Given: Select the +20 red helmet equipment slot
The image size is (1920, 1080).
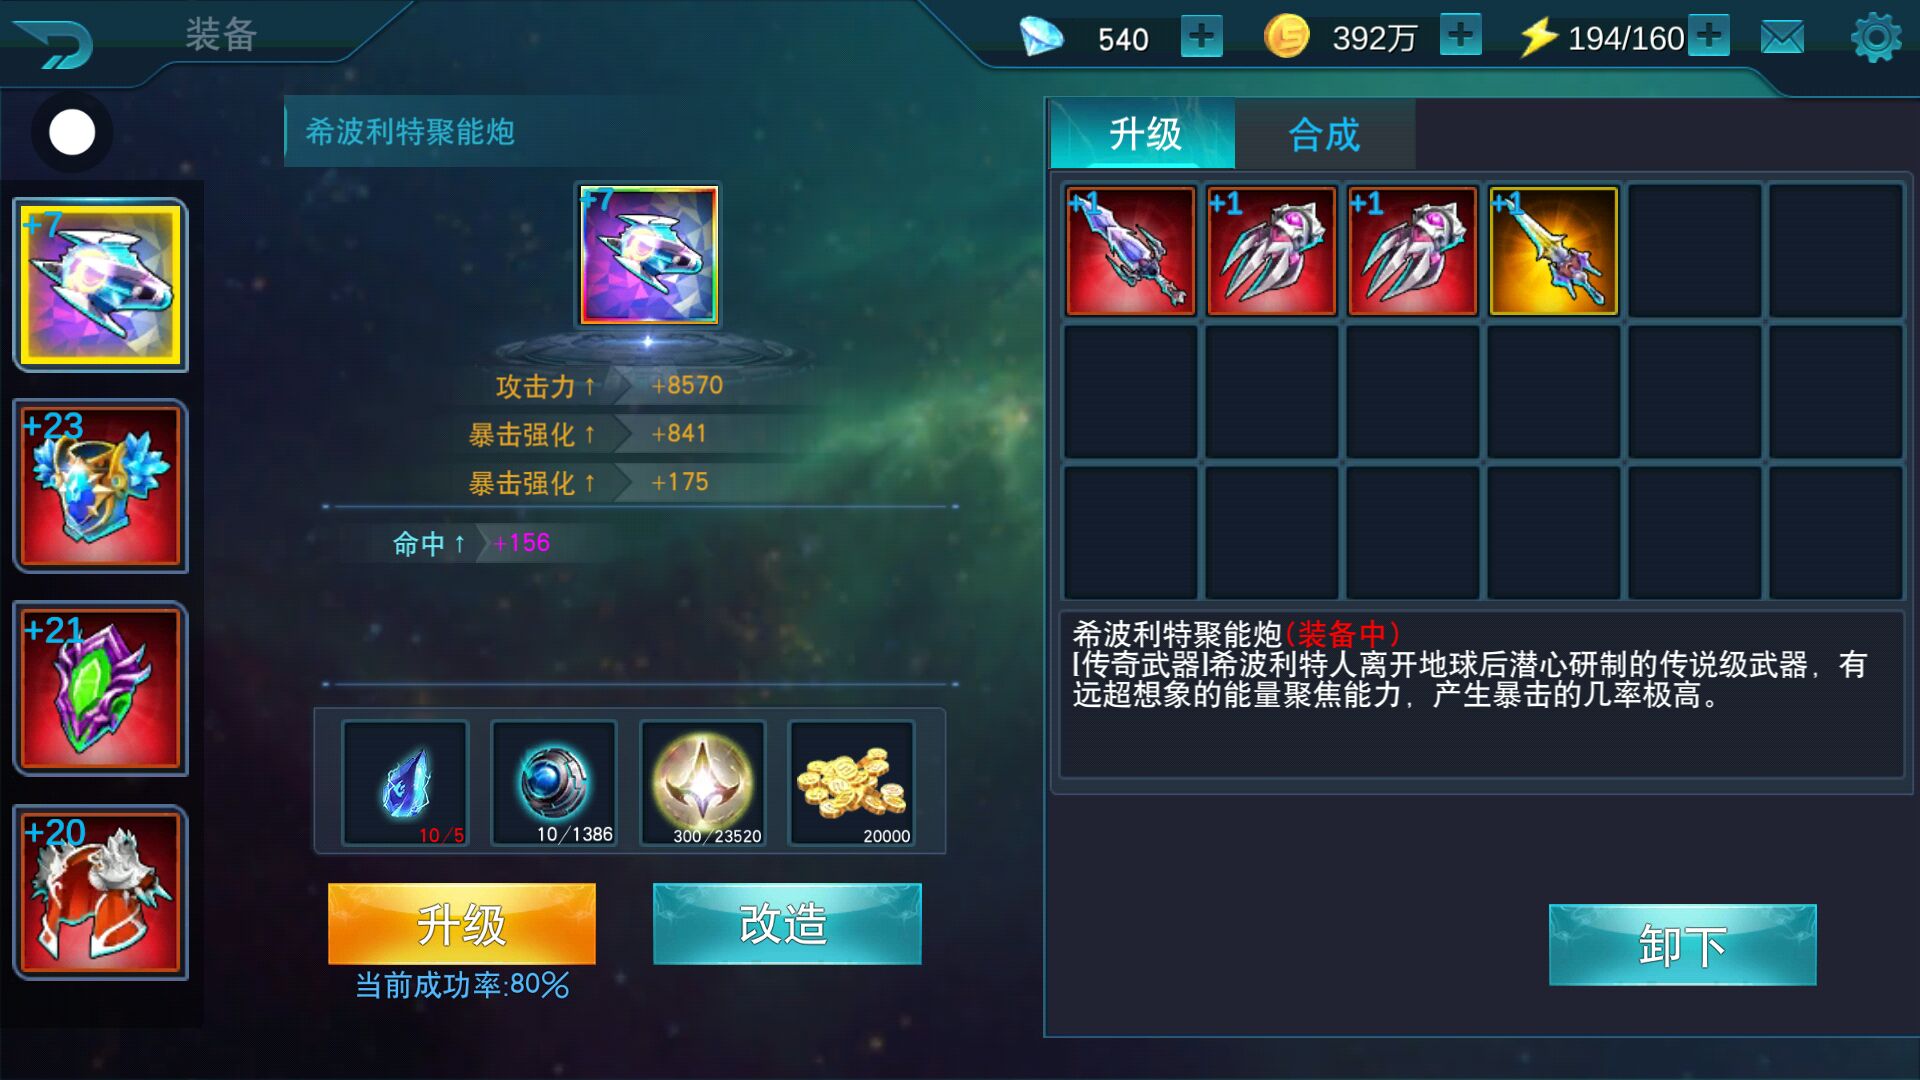Looking at the screenshot, I should coord(100,892).
